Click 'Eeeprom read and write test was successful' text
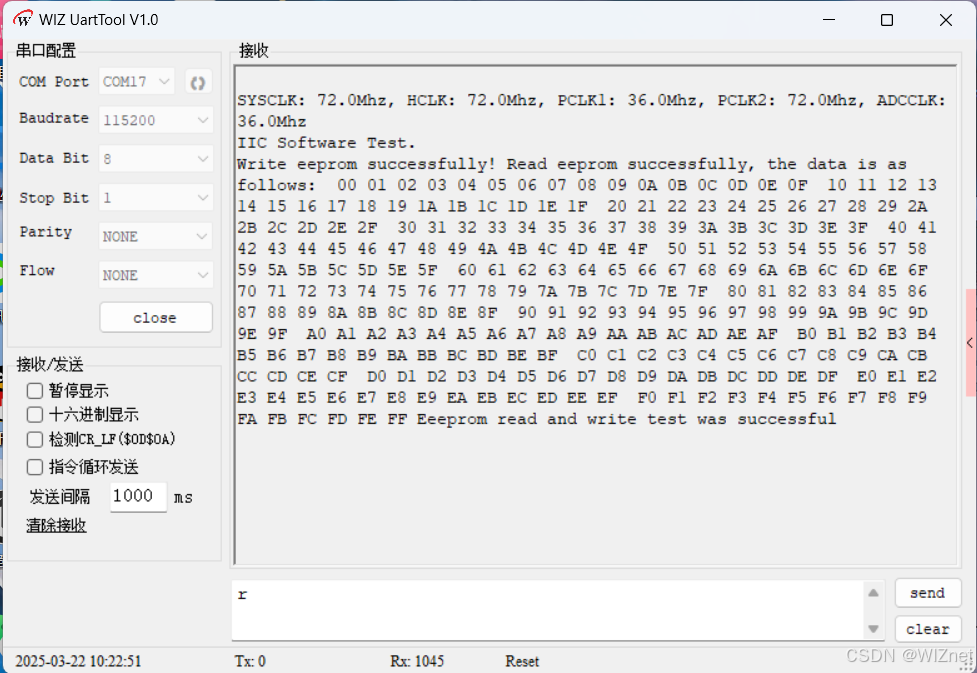 [626, 419]
